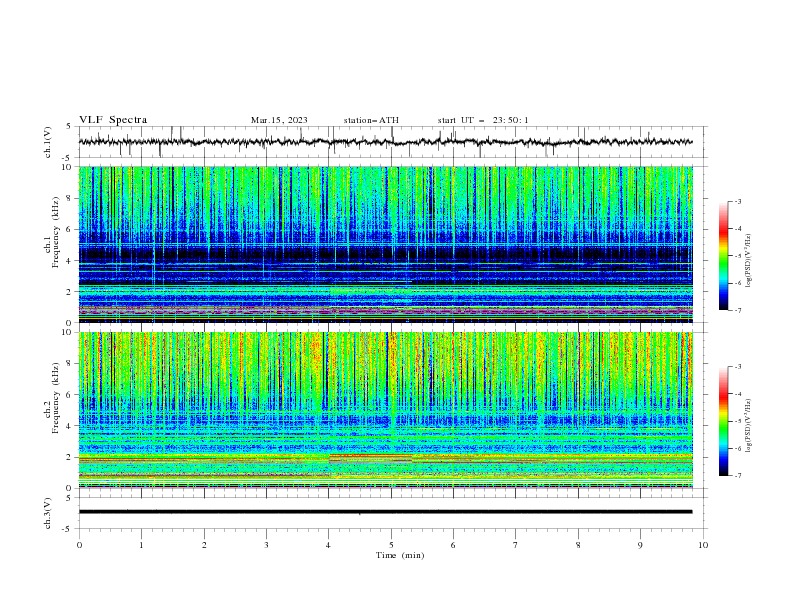This screenshot has height=612, width=792.
Task: Click the 'VLF Spectra' title text
Action: [x=113, y=120]
